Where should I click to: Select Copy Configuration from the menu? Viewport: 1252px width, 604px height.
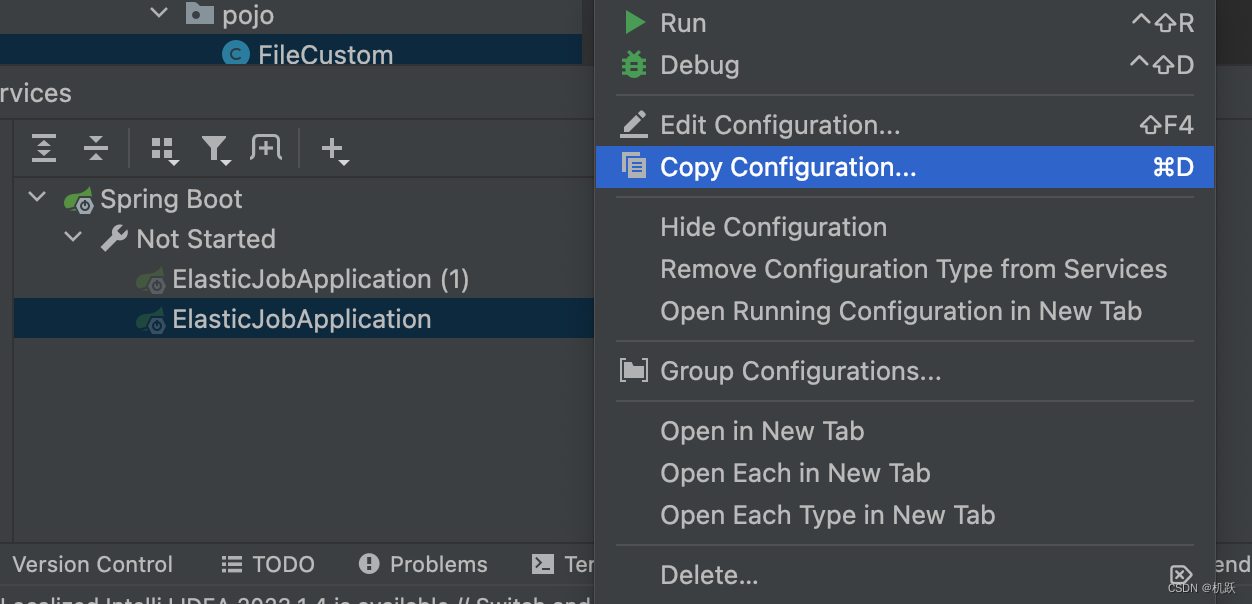pos(789,166)
